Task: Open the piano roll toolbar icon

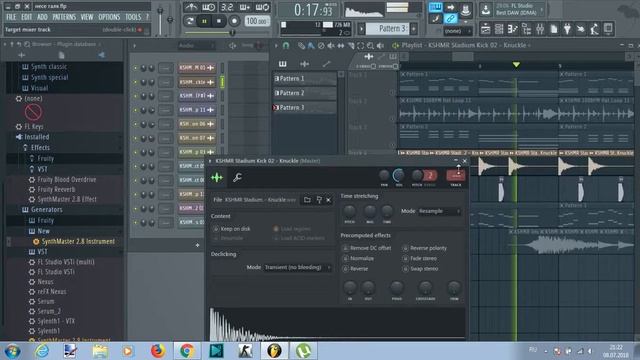Action: pos(512,29)
